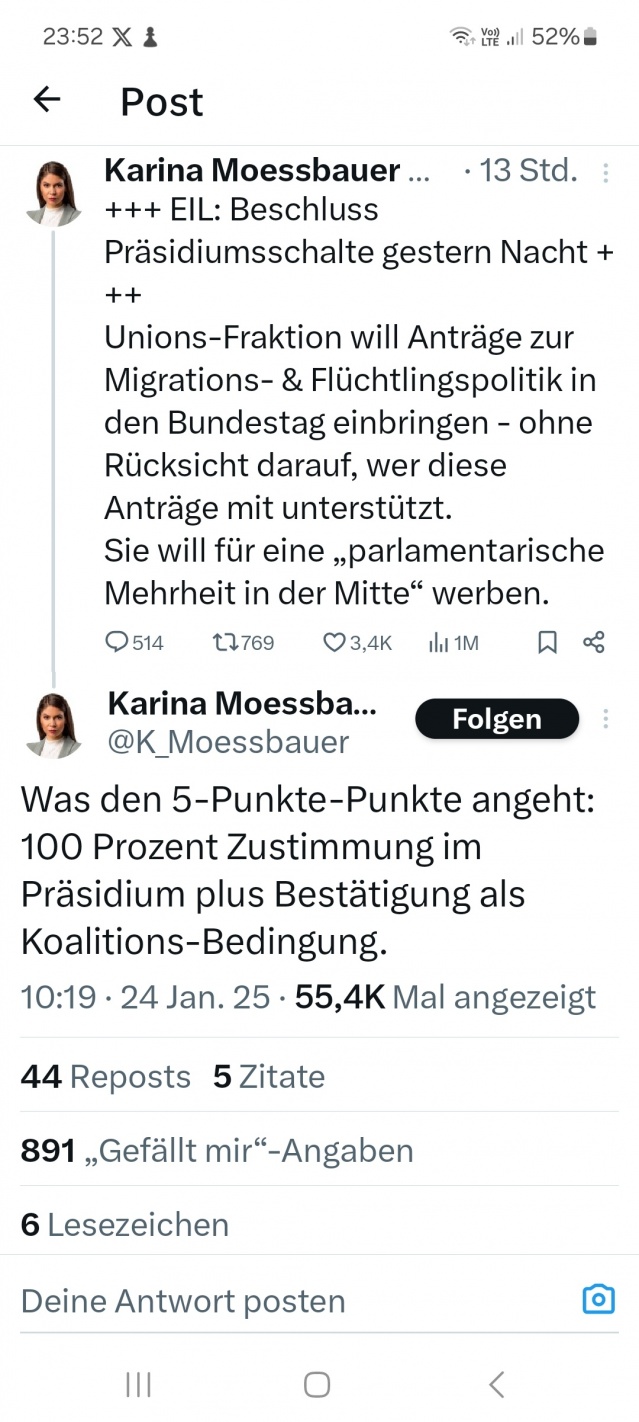Open the @K_Moessbauer profile handle
The width and height of the screenshot is (639, 1422).
click(228, 742)
